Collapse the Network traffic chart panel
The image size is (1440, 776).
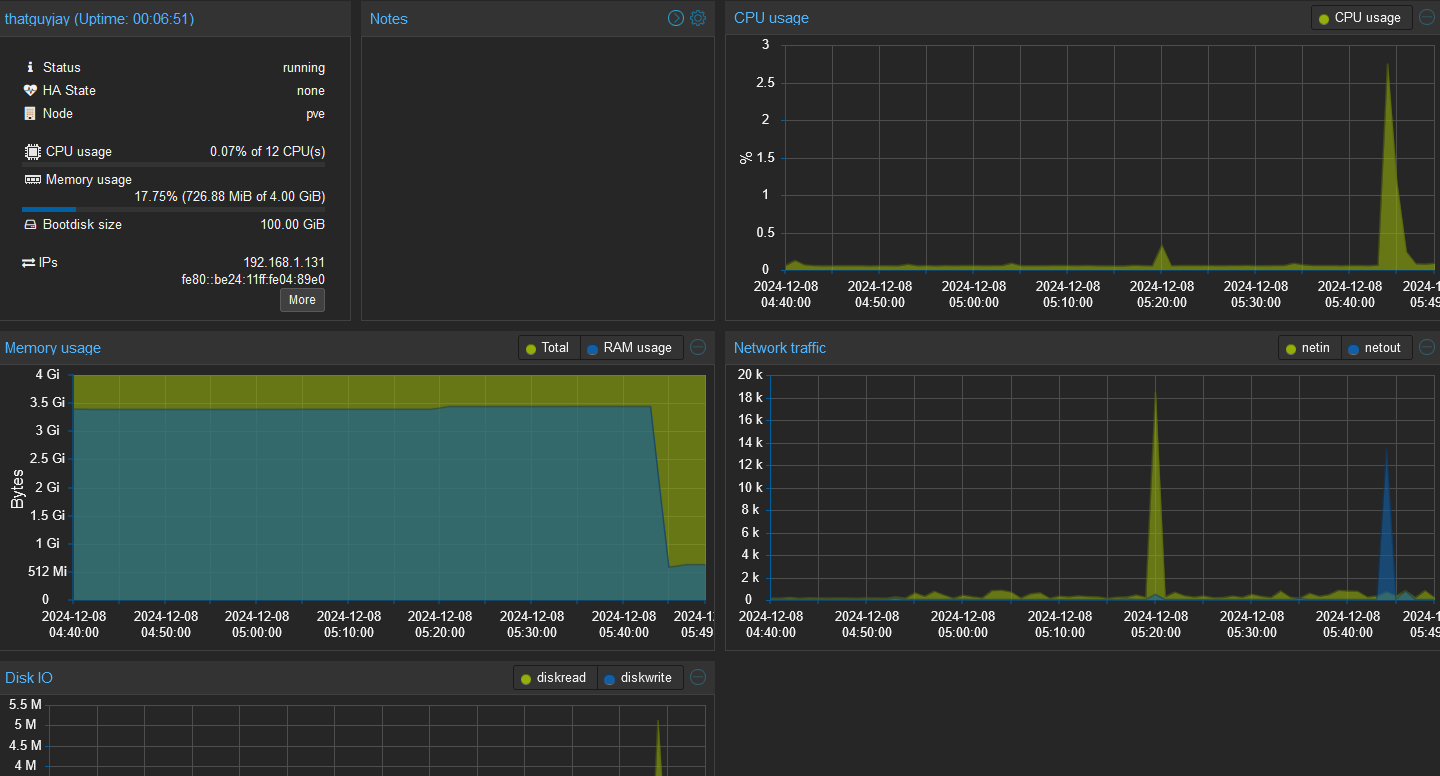(1427, 347)
